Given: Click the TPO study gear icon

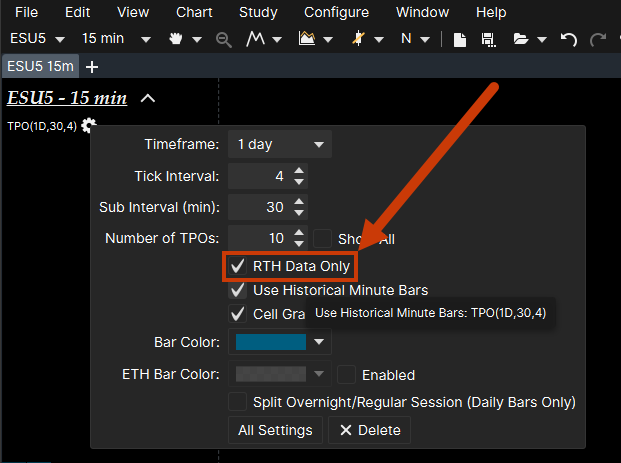Looking at the screenshot, I should coord(89,126).
